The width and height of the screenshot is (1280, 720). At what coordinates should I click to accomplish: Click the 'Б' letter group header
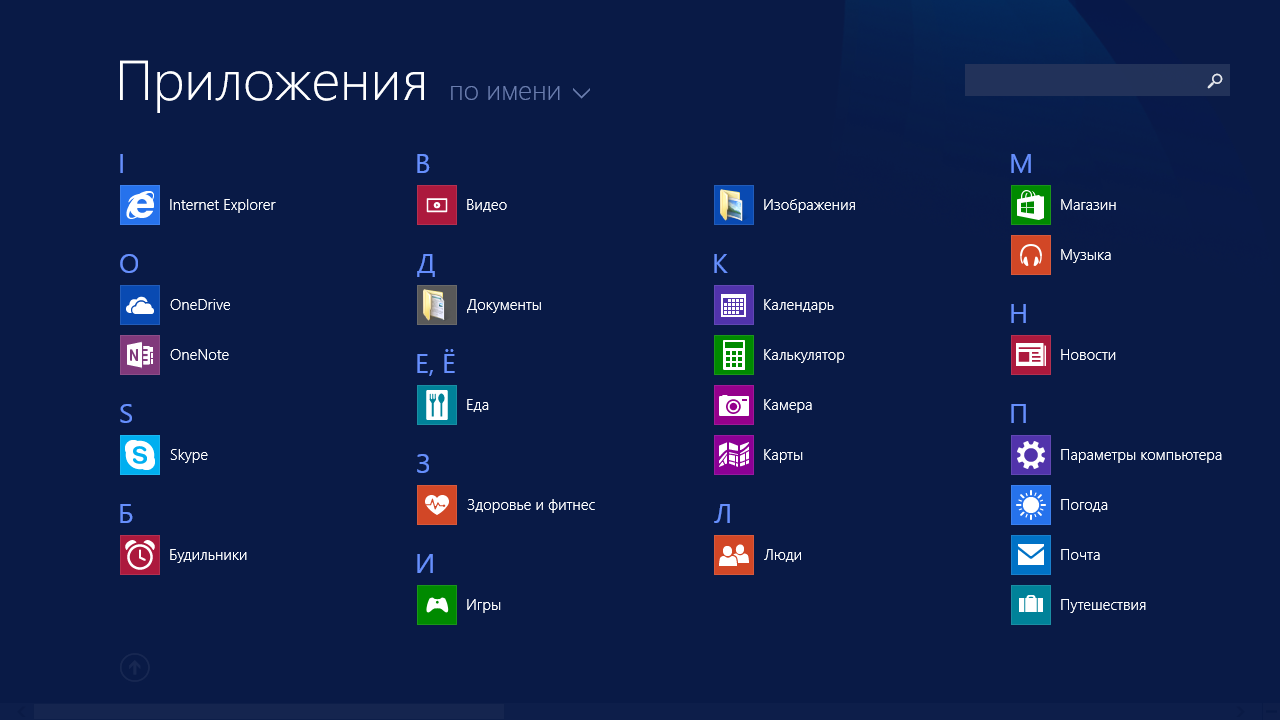[126, 514]
